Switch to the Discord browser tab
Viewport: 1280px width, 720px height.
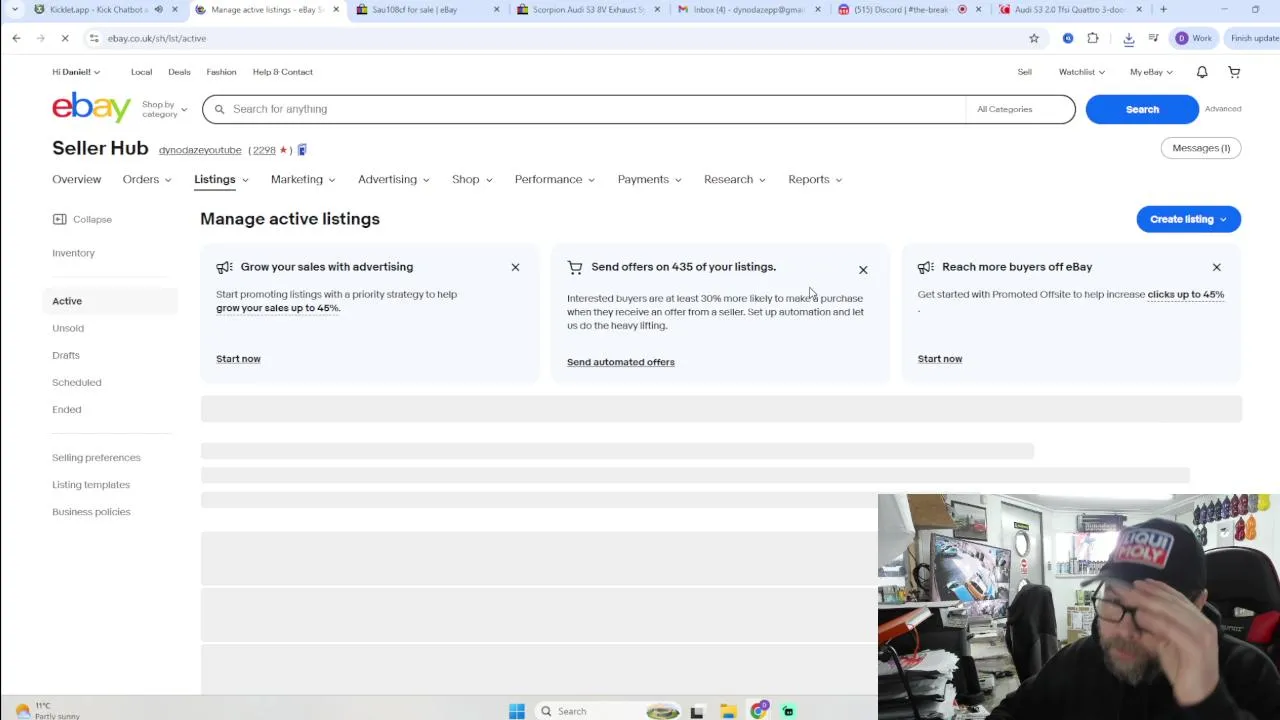(908, 9)
